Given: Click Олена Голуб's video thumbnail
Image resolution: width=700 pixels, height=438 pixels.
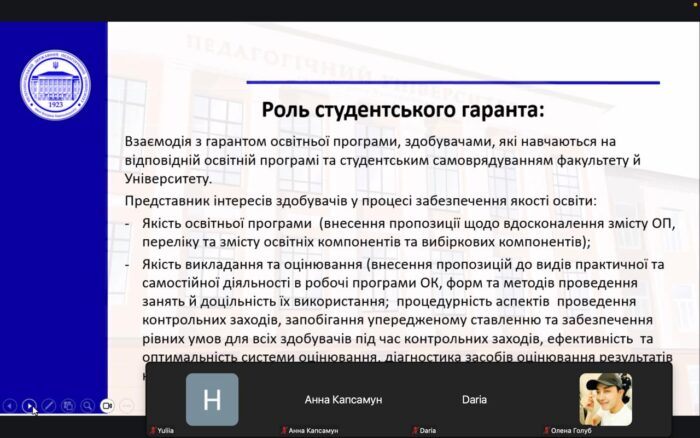Looking at the screenshot, I should coord(605,399).
